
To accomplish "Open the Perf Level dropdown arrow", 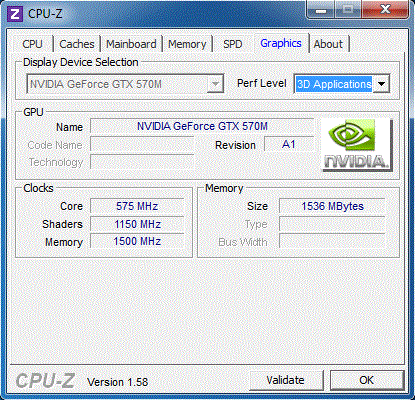I will click(x=381, y=84).
